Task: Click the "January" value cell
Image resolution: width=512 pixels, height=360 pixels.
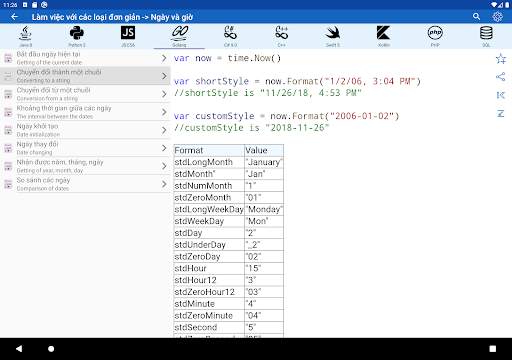Action: (264, 162)
